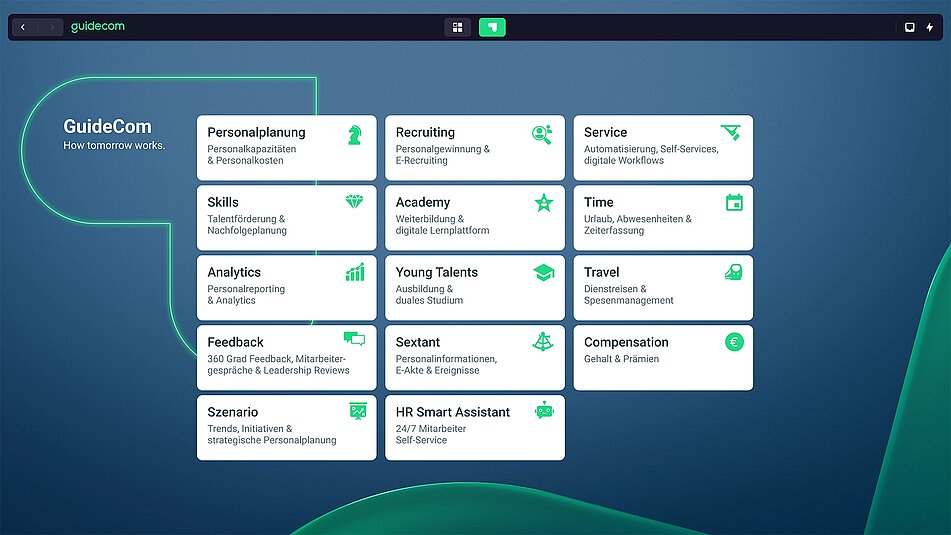Open the Recruiting module tile

coord(475,147)
